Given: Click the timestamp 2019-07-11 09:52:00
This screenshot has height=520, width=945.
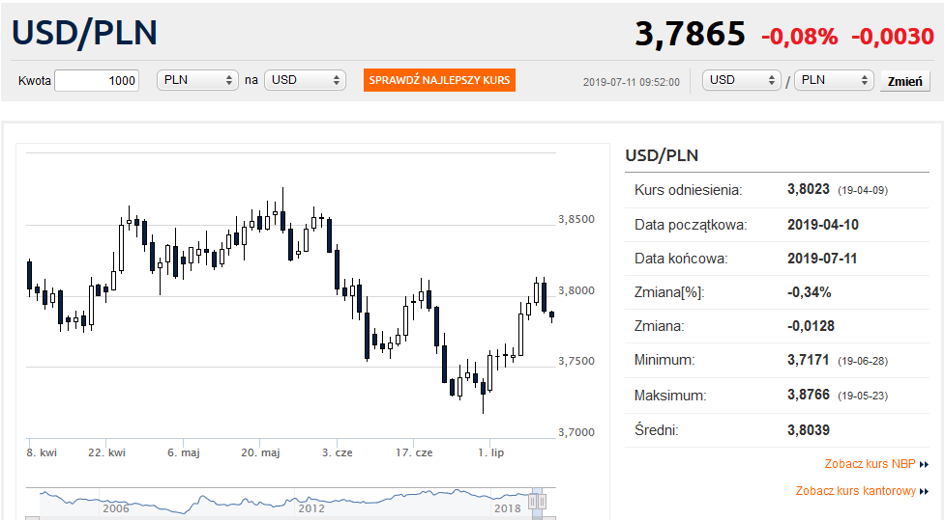Looking at the screenshot, I should [631, 82].
